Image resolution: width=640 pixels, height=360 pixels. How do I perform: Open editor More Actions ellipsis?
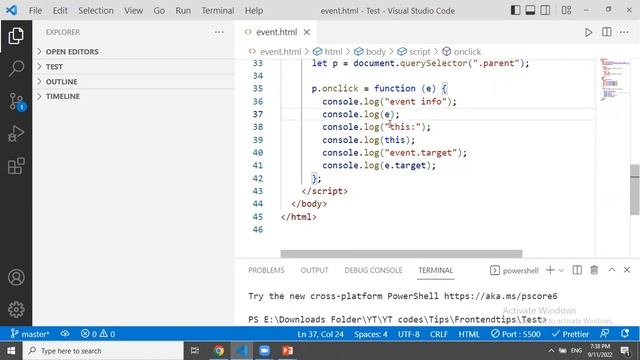(x=624, y=32)
